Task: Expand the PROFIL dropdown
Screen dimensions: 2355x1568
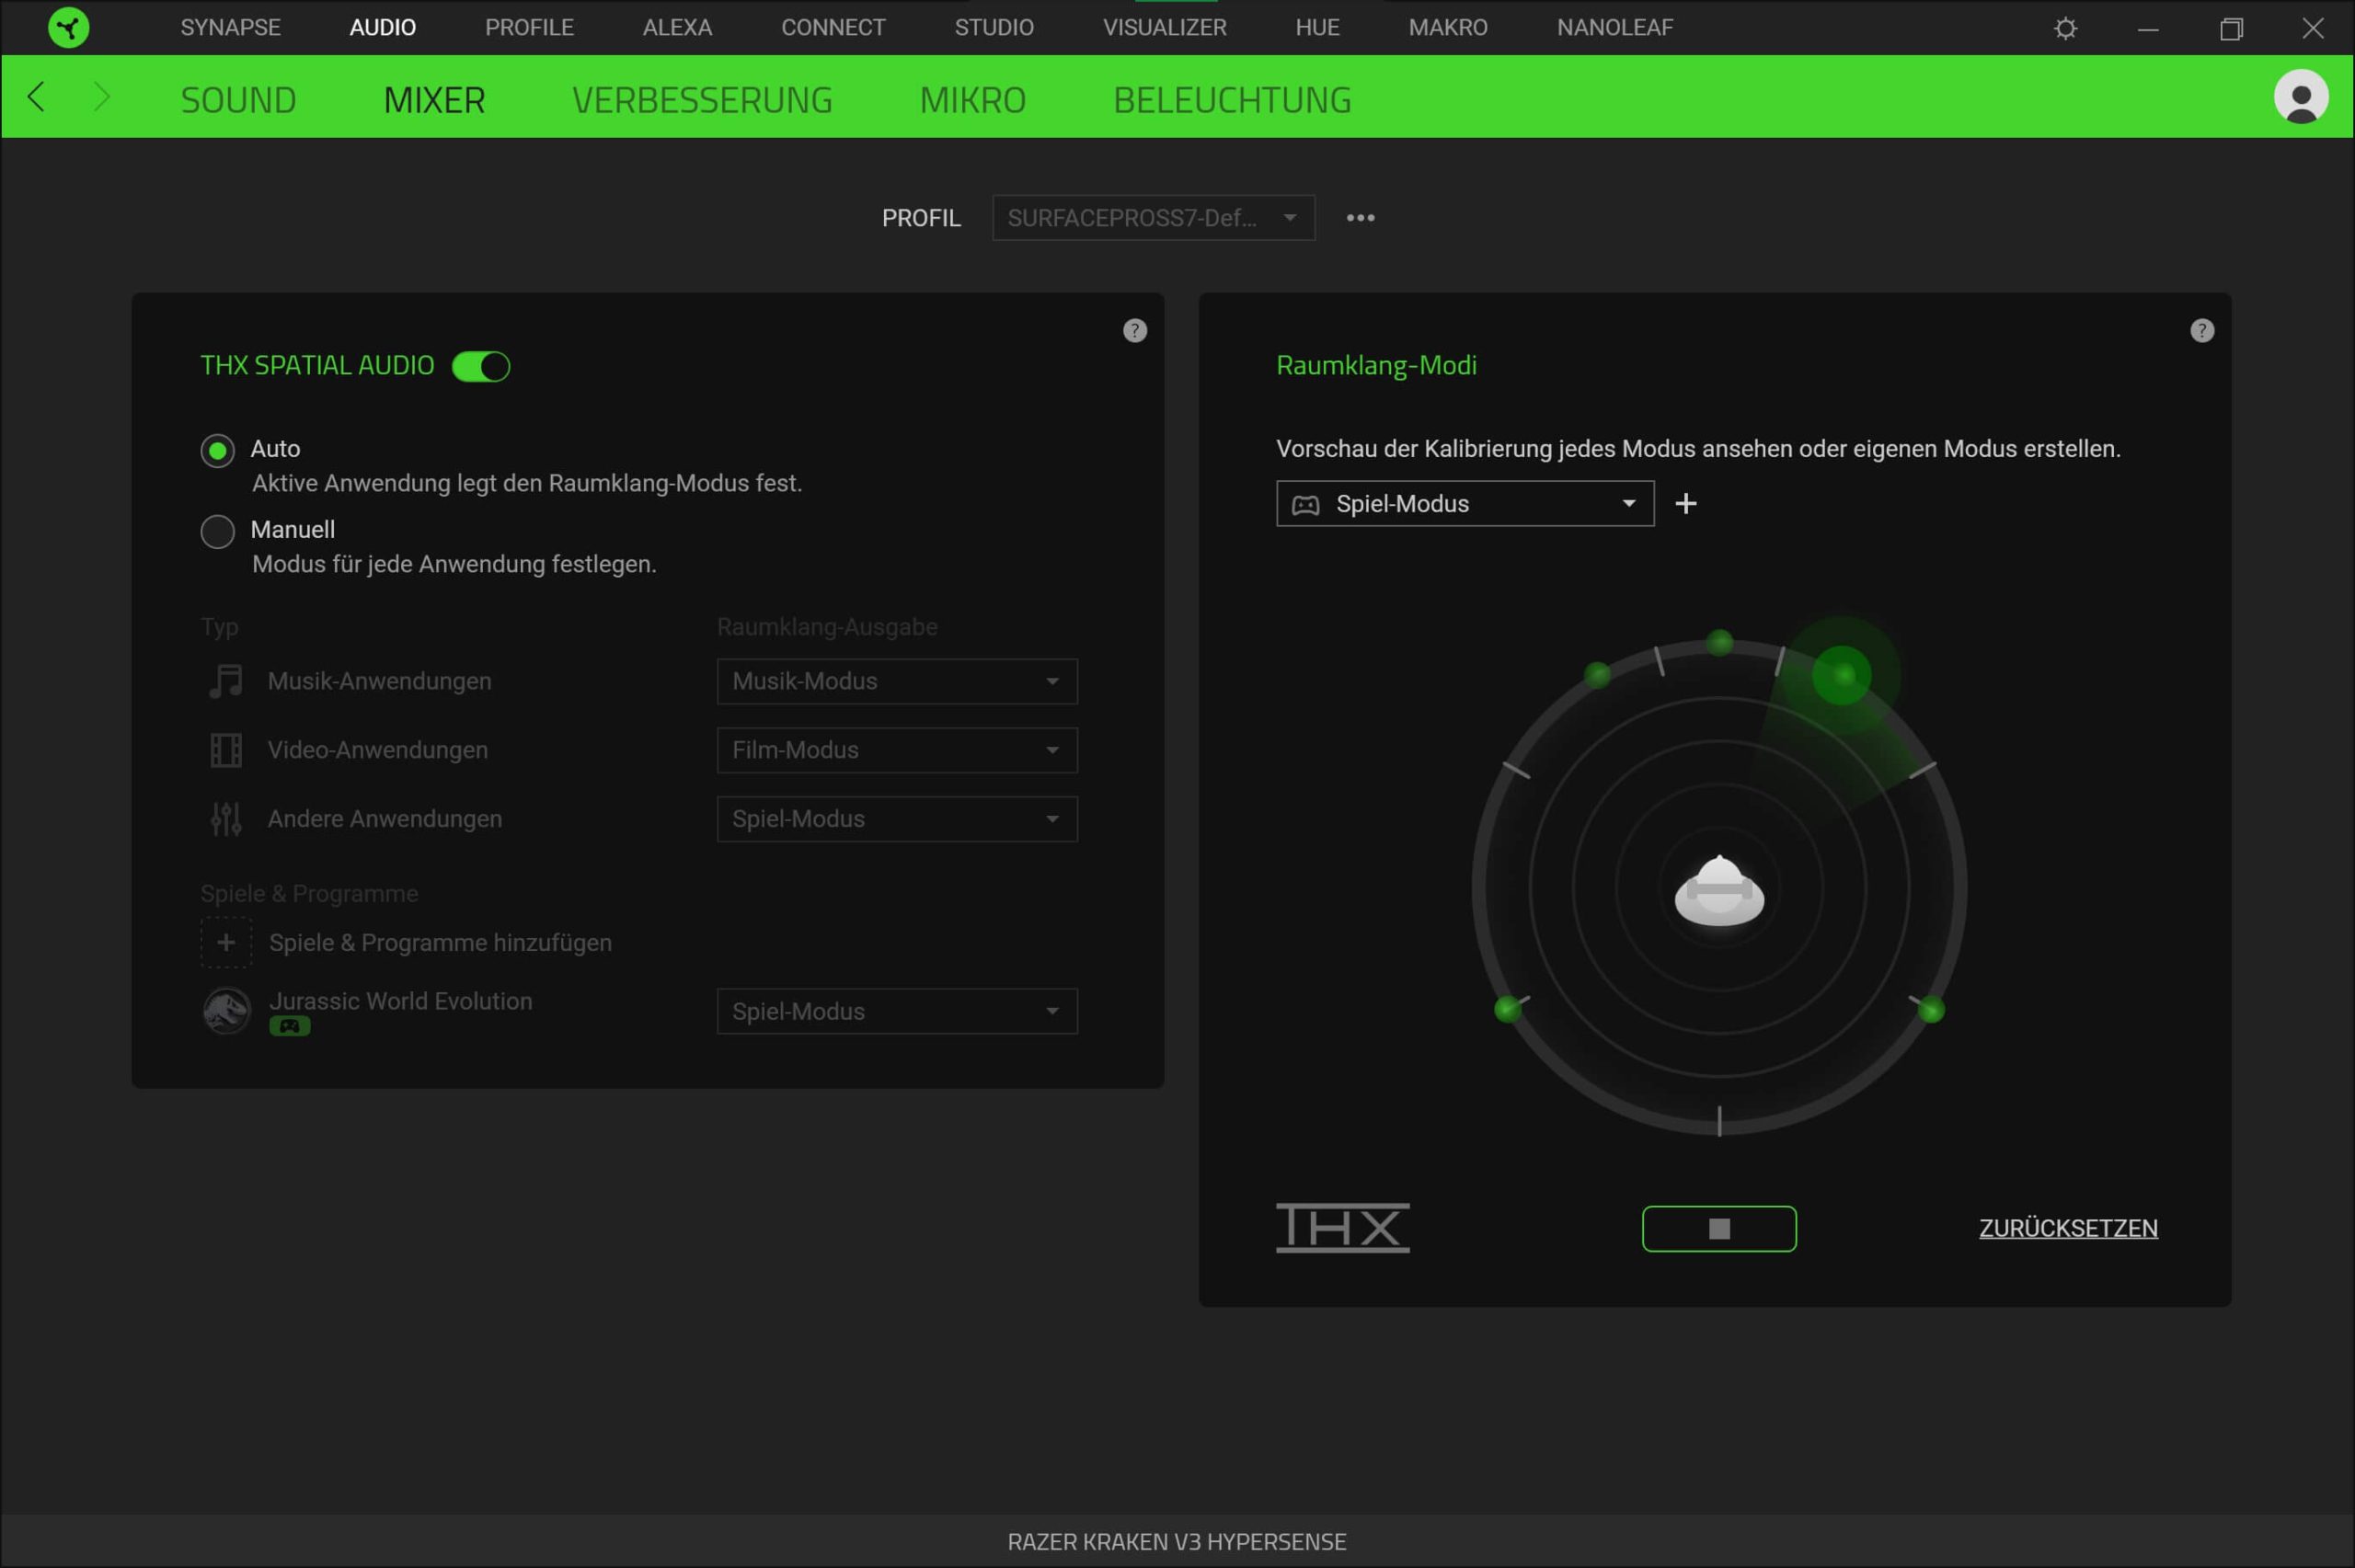Action: point(1152,218)
